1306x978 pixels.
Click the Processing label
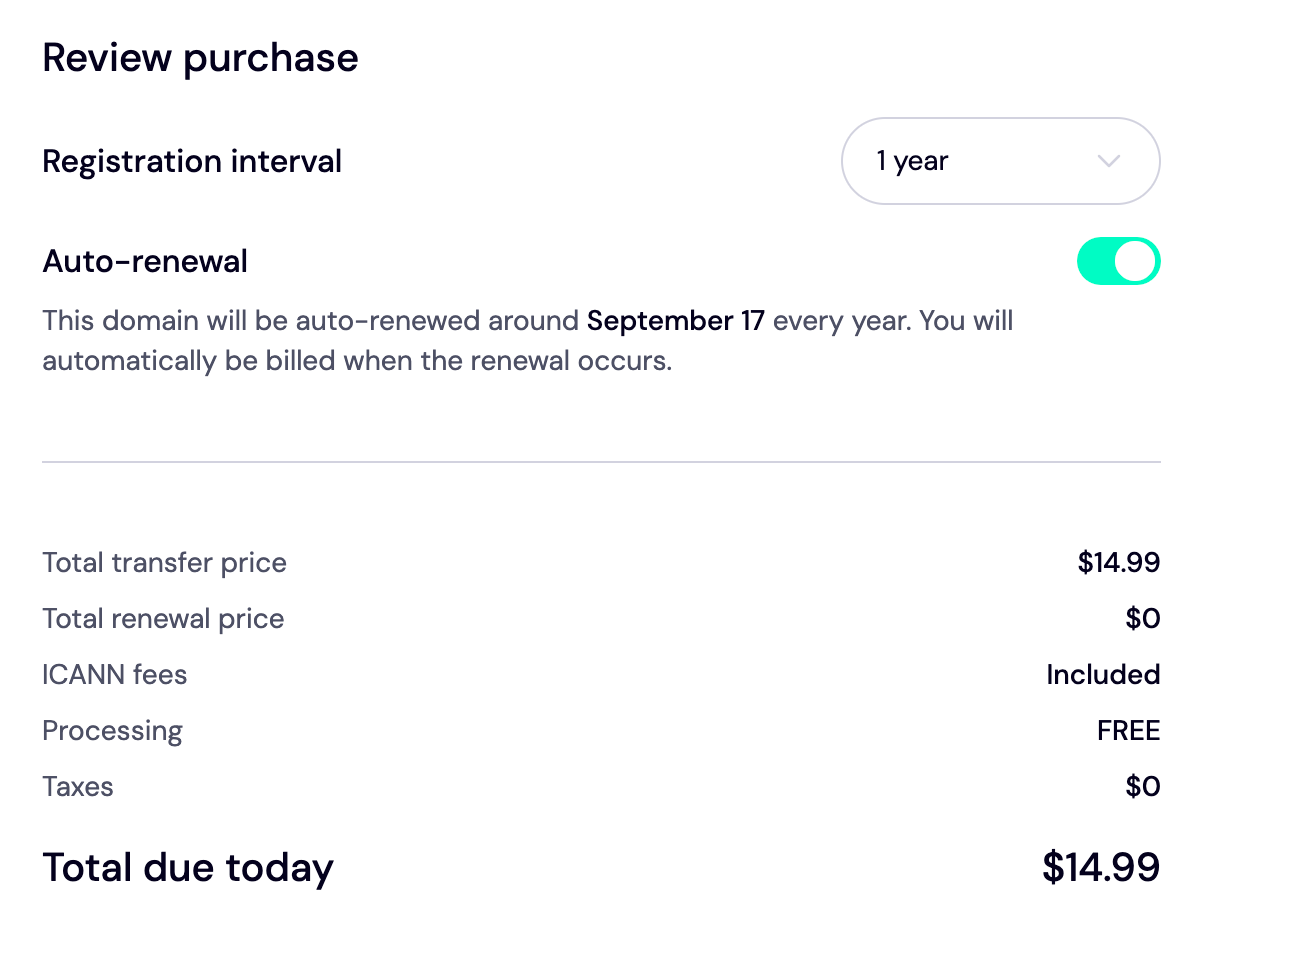tap(112, 731)
